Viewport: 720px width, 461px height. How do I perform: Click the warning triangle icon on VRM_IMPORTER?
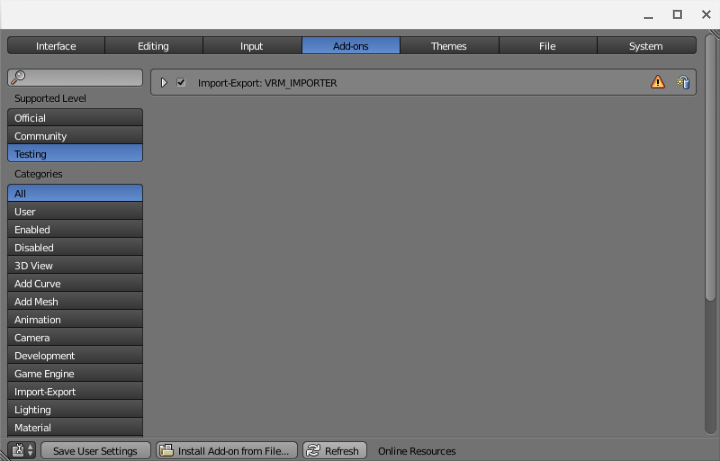[x=658, y=82]
